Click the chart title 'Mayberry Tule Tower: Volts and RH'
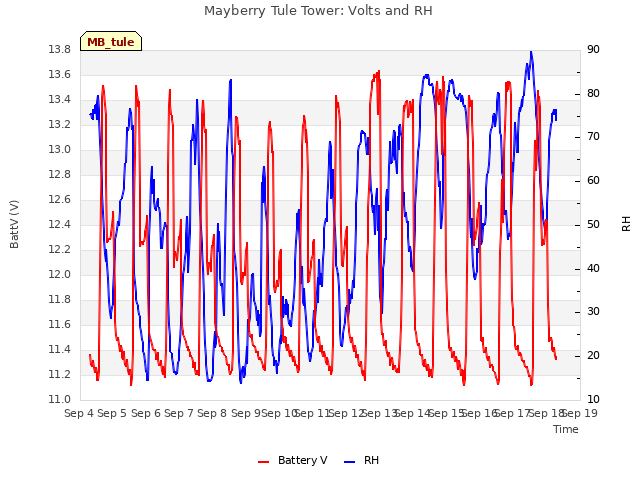The image size is (640, 480). (x=318, y=11)
